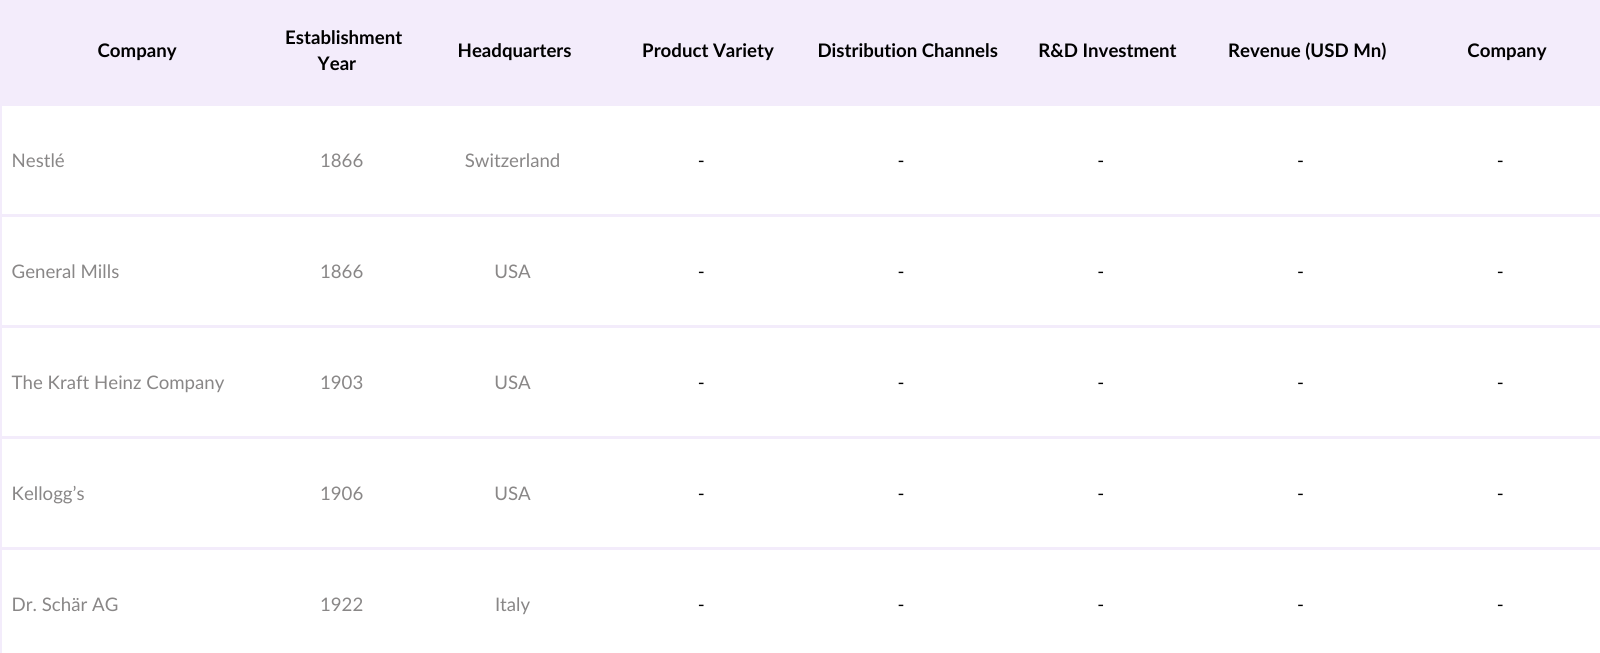The image size is (1600, 653).
Task: Click the first Company column header
Action: (x=137, y=50)
